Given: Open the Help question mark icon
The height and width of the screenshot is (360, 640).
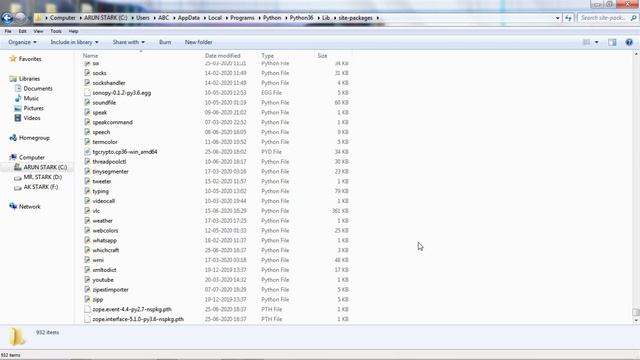Looking at the screenshot, I should [x=629, y=42].
